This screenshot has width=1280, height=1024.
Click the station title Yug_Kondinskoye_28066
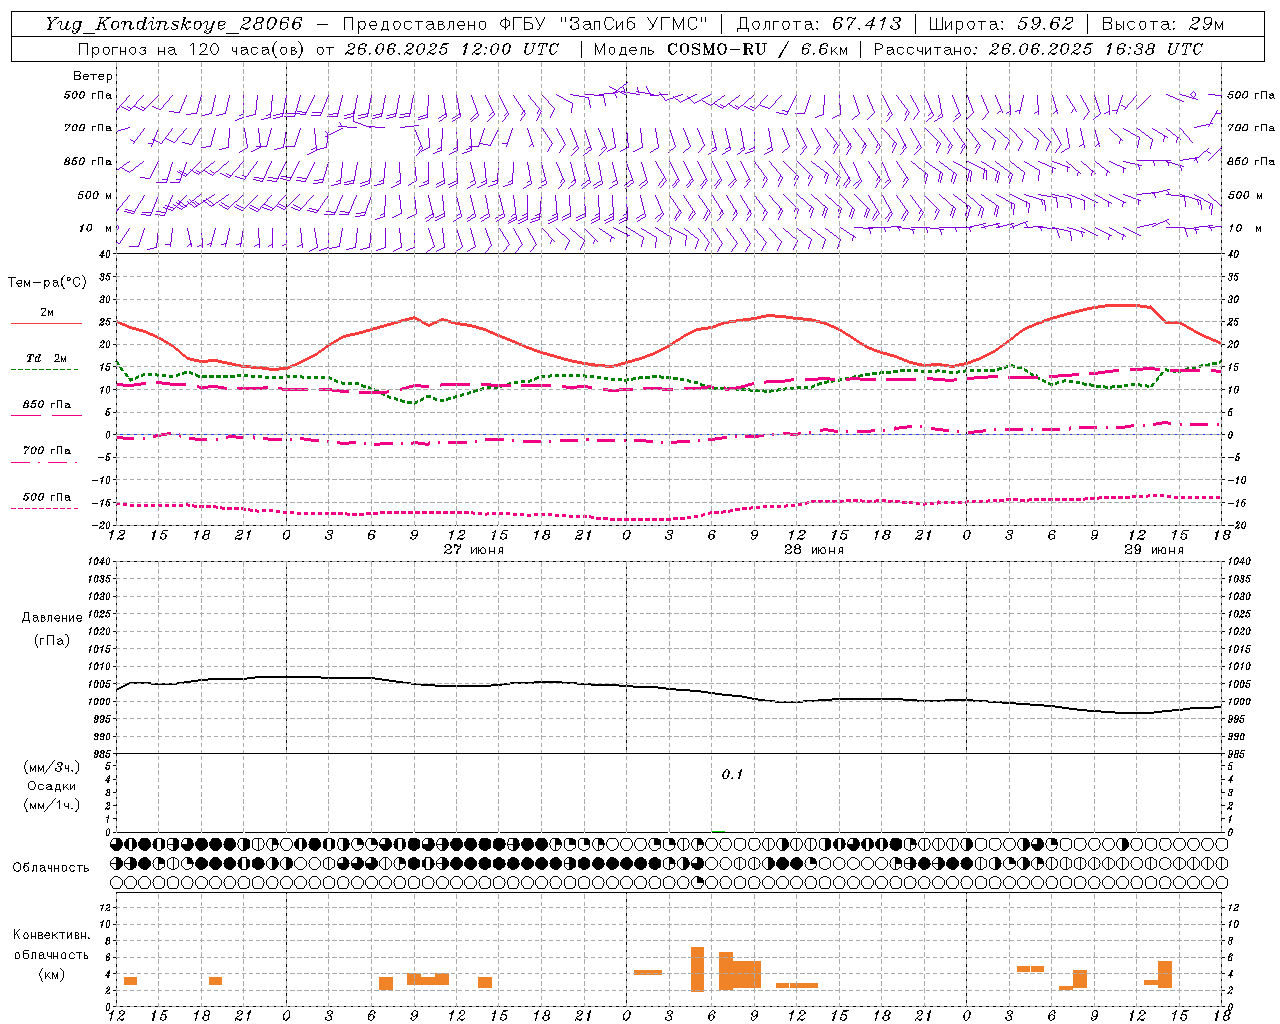(174, 24)
